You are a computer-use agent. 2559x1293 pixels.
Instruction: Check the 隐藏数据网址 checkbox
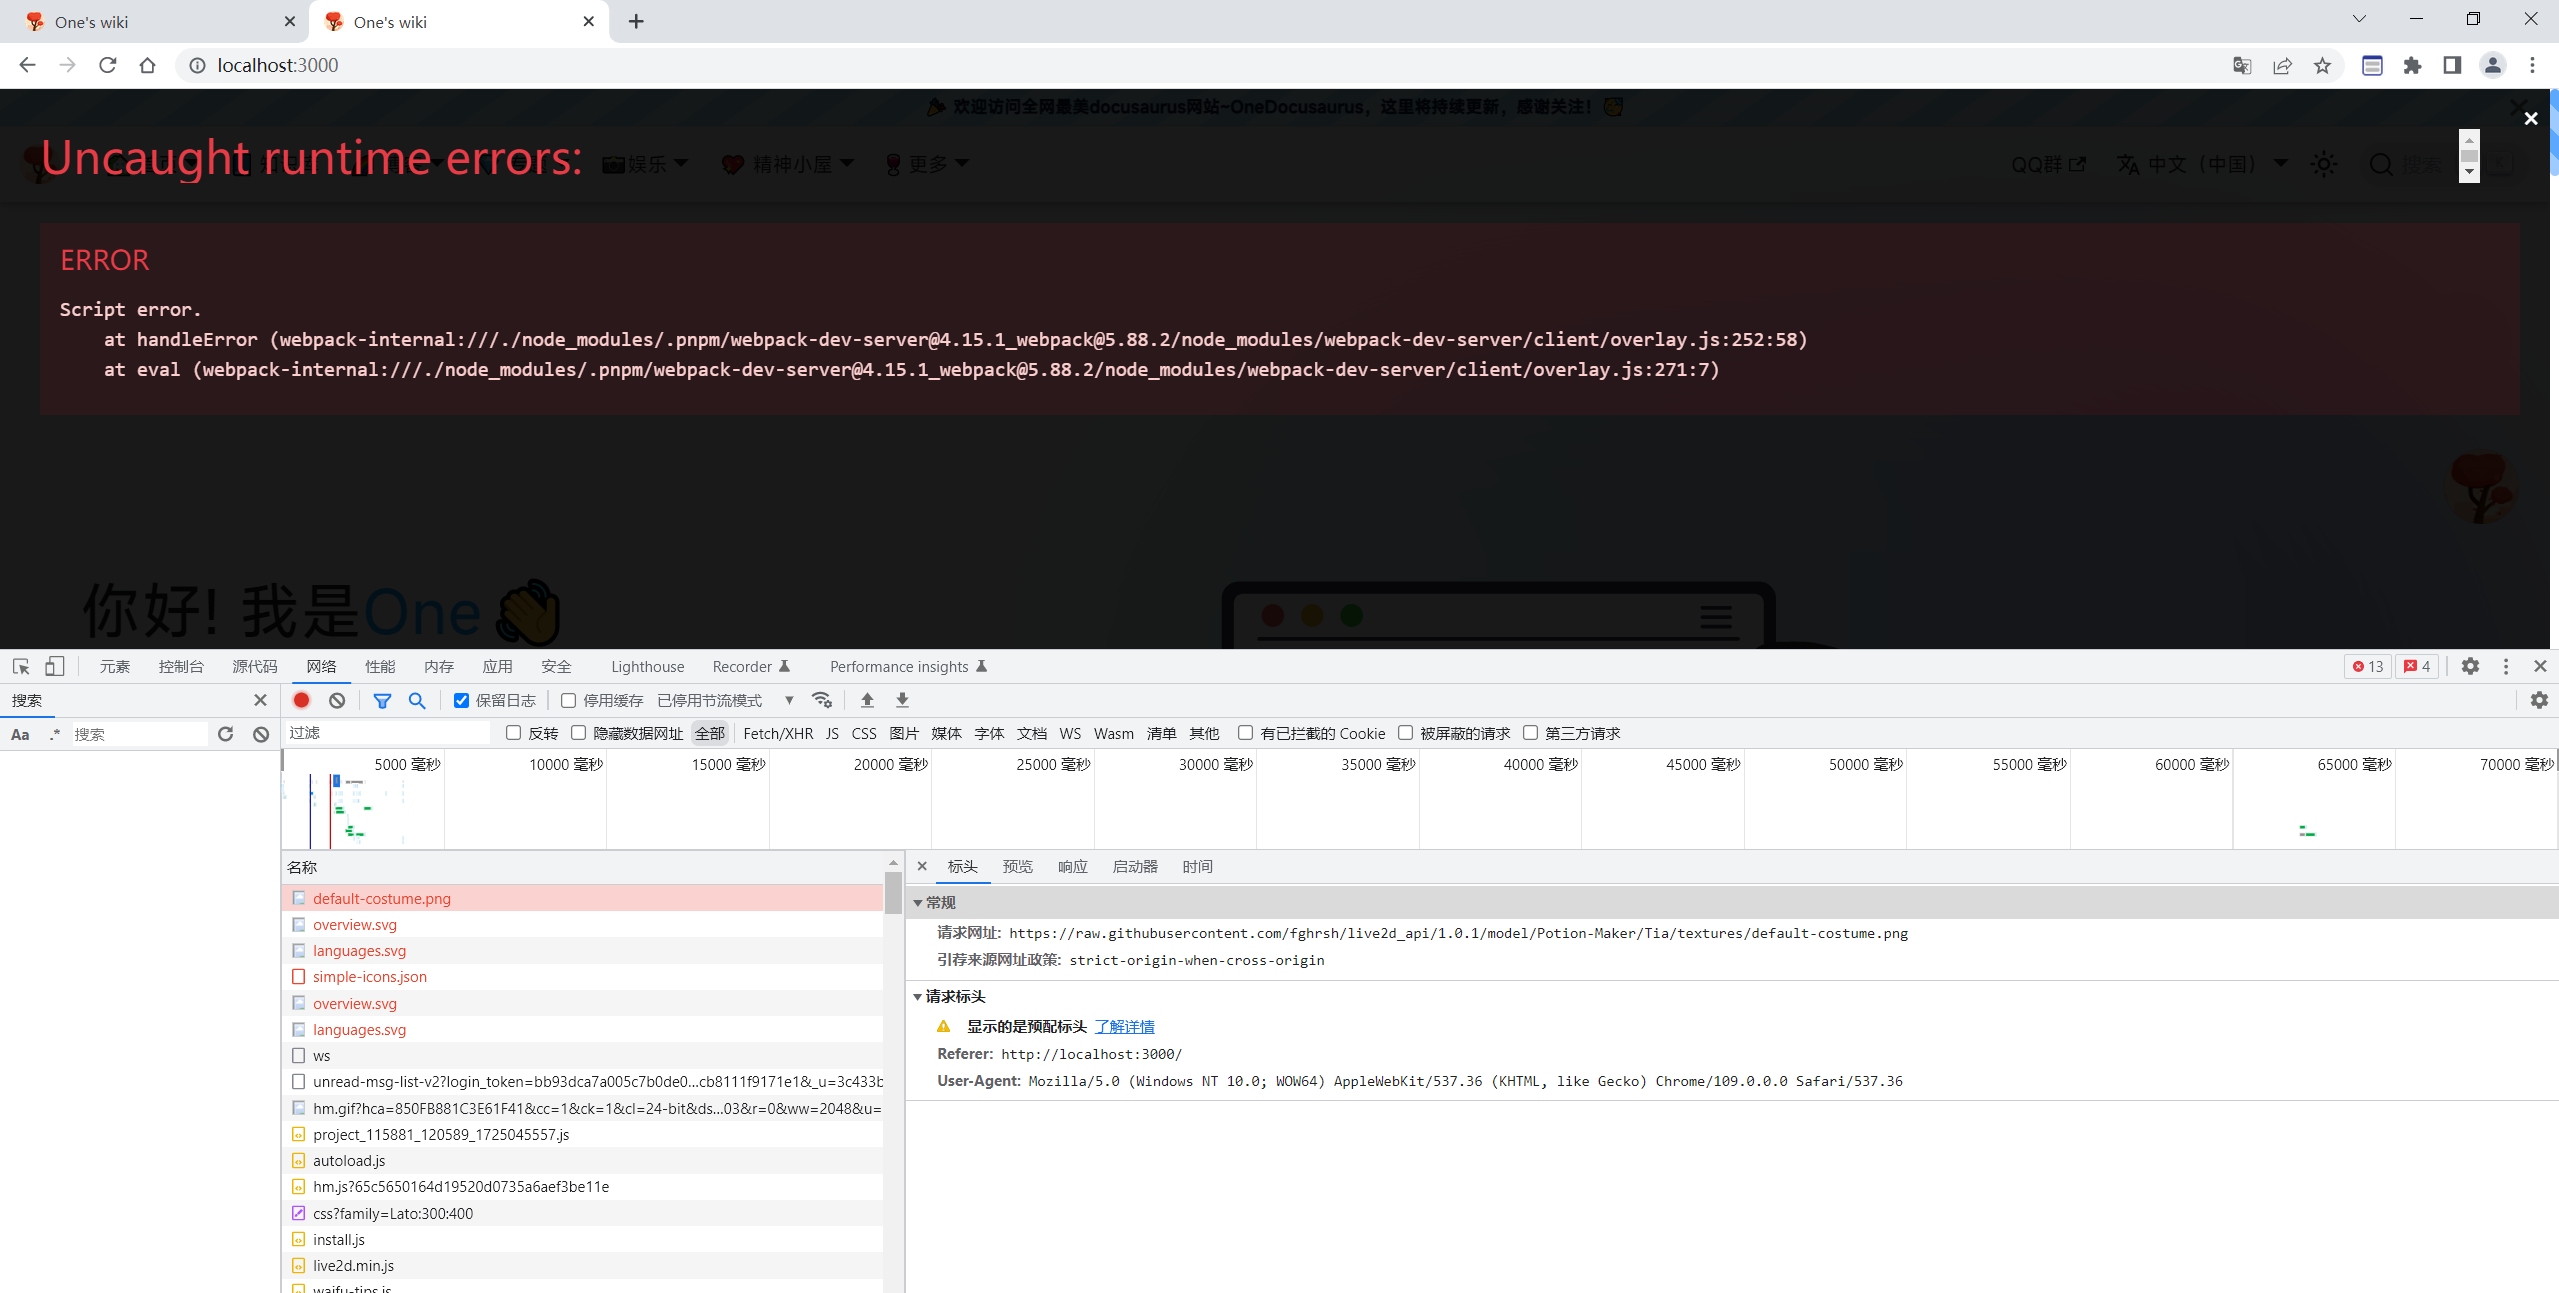coord(578,733)
